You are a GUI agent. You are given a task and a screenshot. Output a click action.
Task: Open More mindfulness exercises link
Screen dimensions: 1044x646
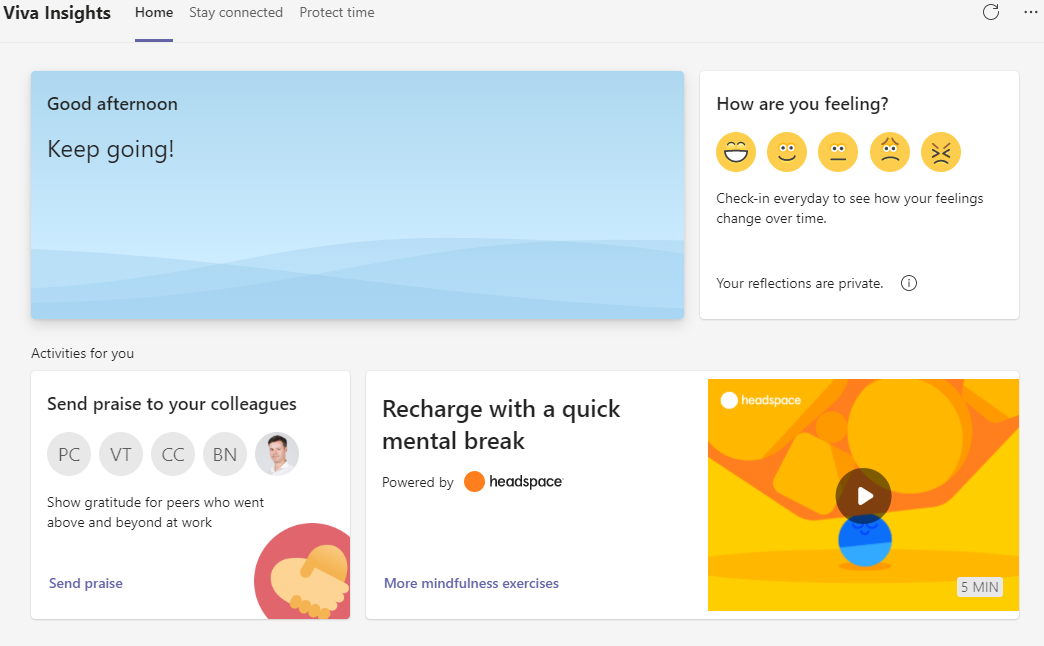coord(471,583)
